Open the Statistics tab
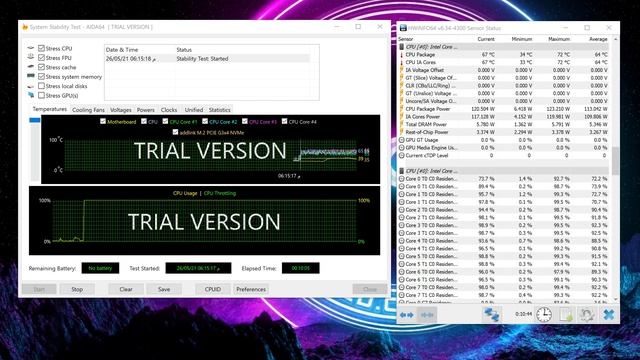The image size is (640, 360). pos(220,110)
